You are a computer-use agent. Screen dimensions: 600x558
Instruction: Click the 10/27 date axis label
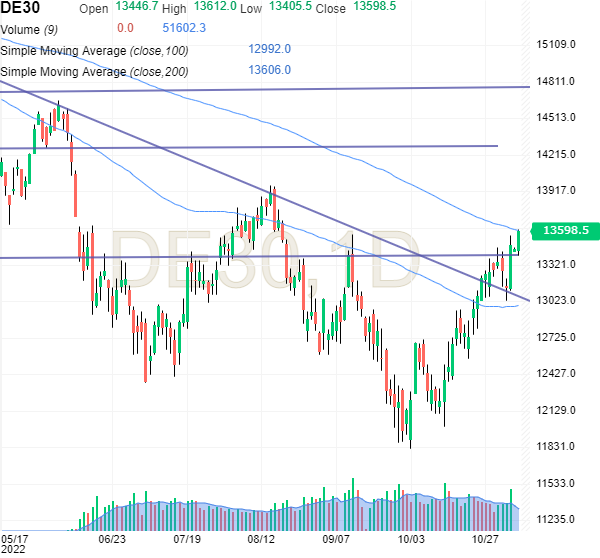tap(486, 536)
